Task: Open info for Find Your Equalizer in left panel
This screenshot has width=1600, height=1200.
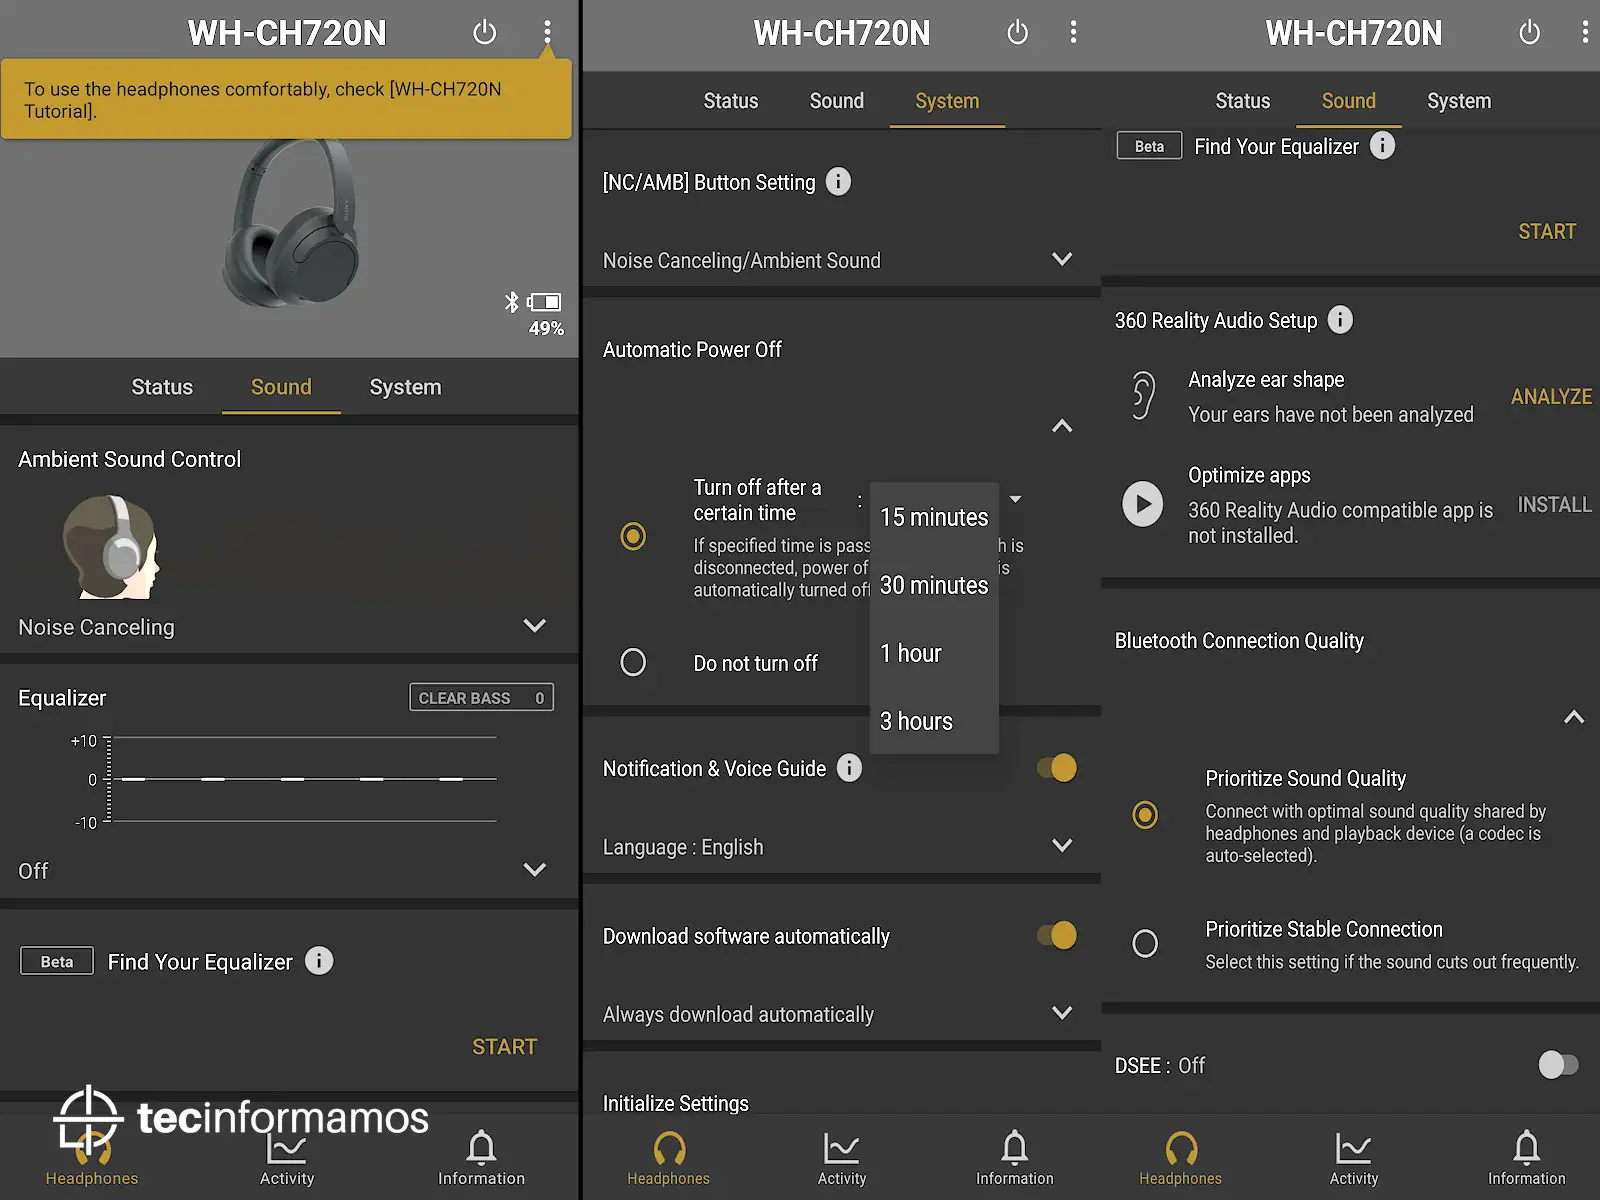Action: pos(319,961)
